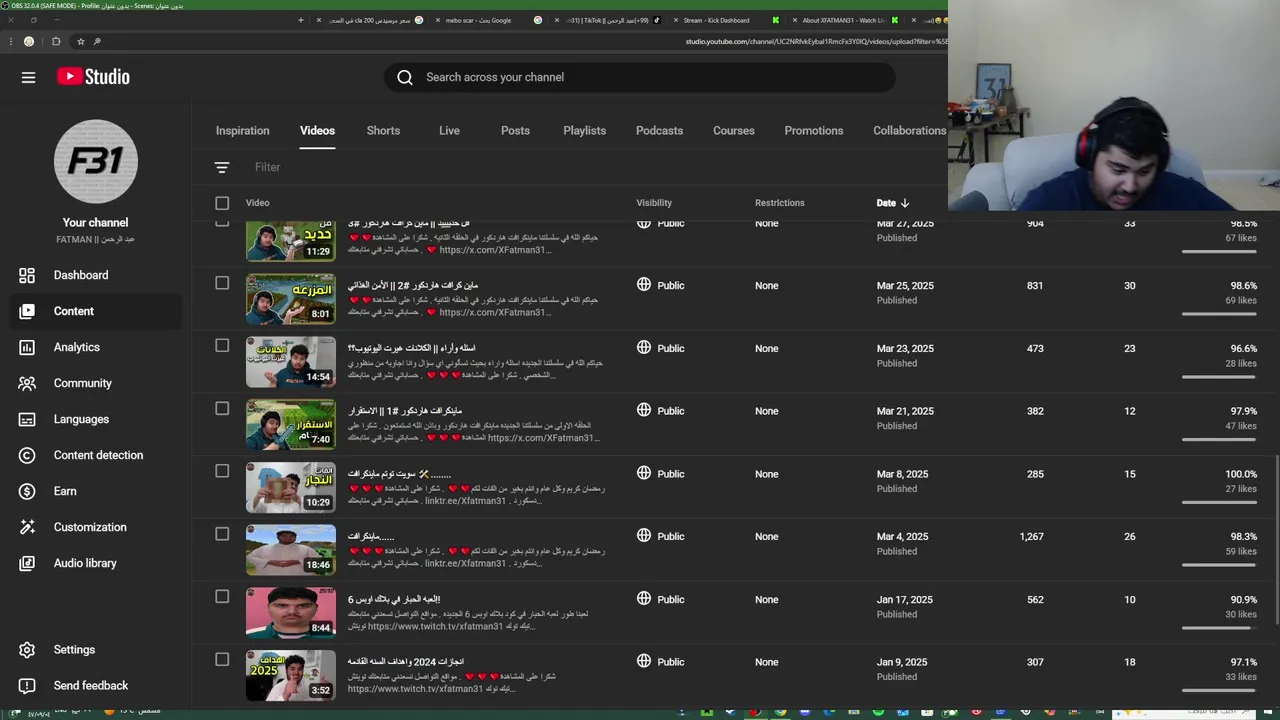Image resolution: width=1280 pixels, height=720 pixels.
Task: Click the Customization wand icon
Action: point(27,527)
